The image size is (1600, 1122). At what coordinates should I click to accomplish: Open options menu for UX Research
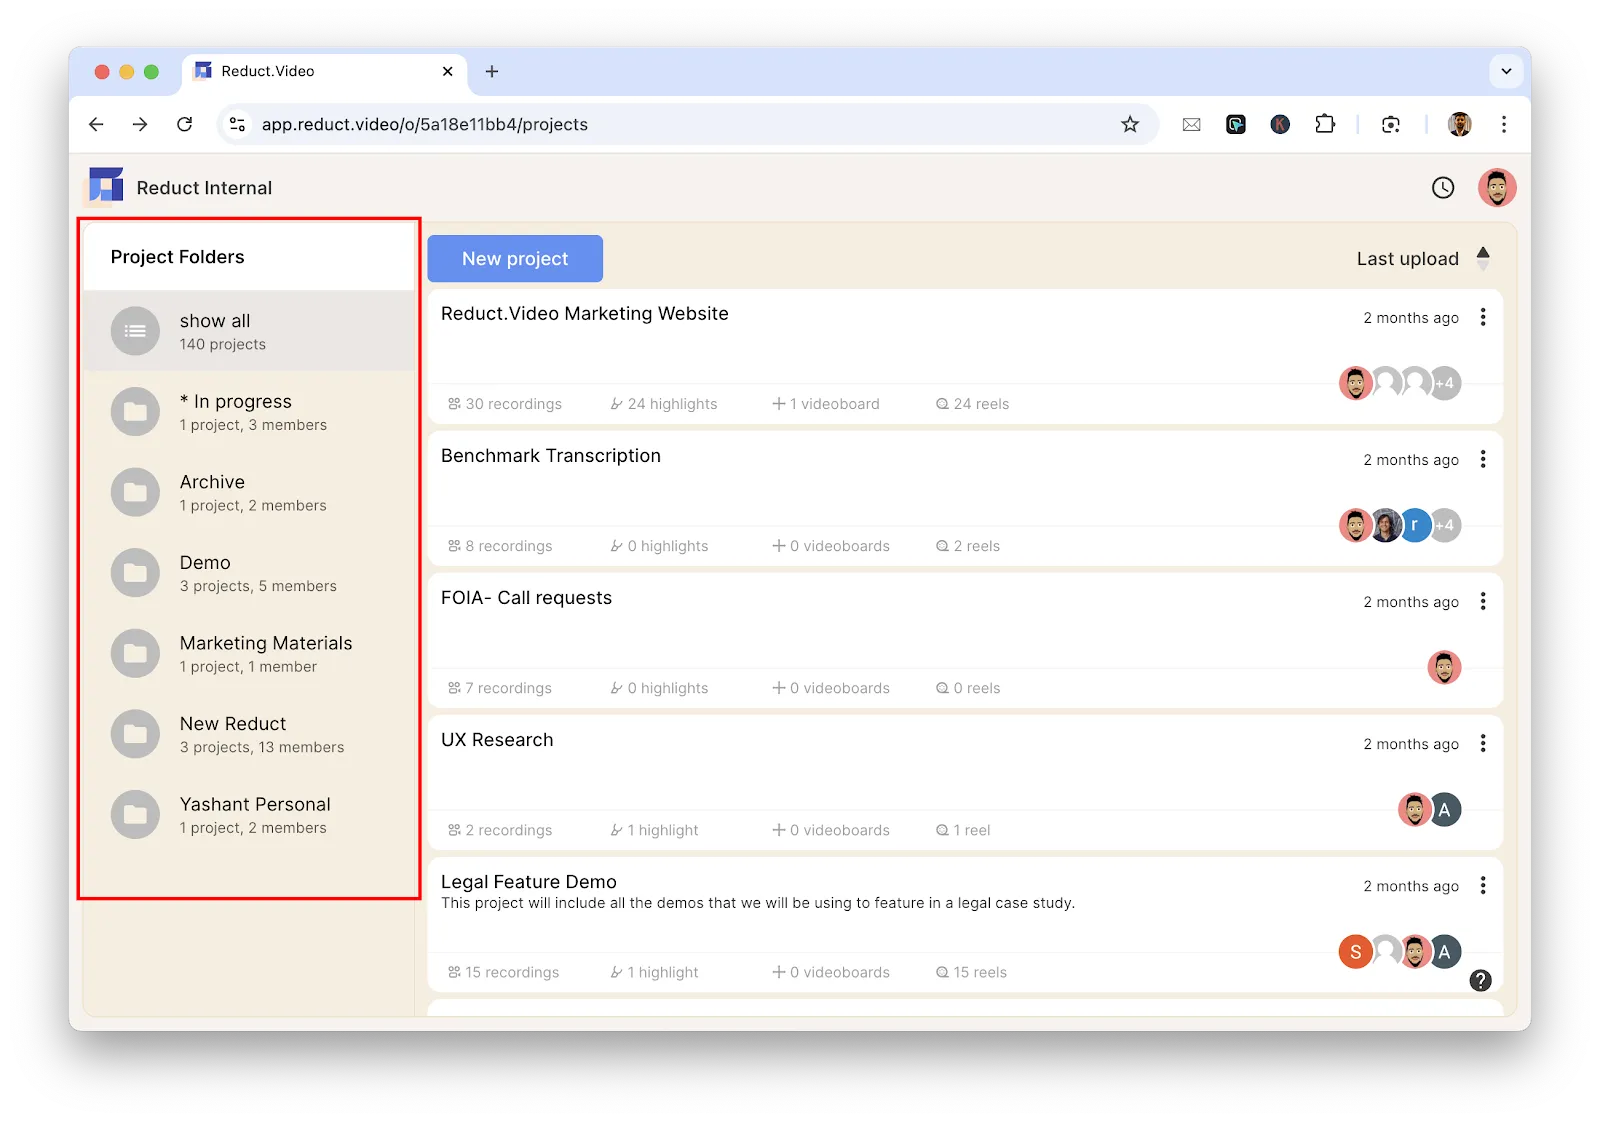pos(1483,743)
